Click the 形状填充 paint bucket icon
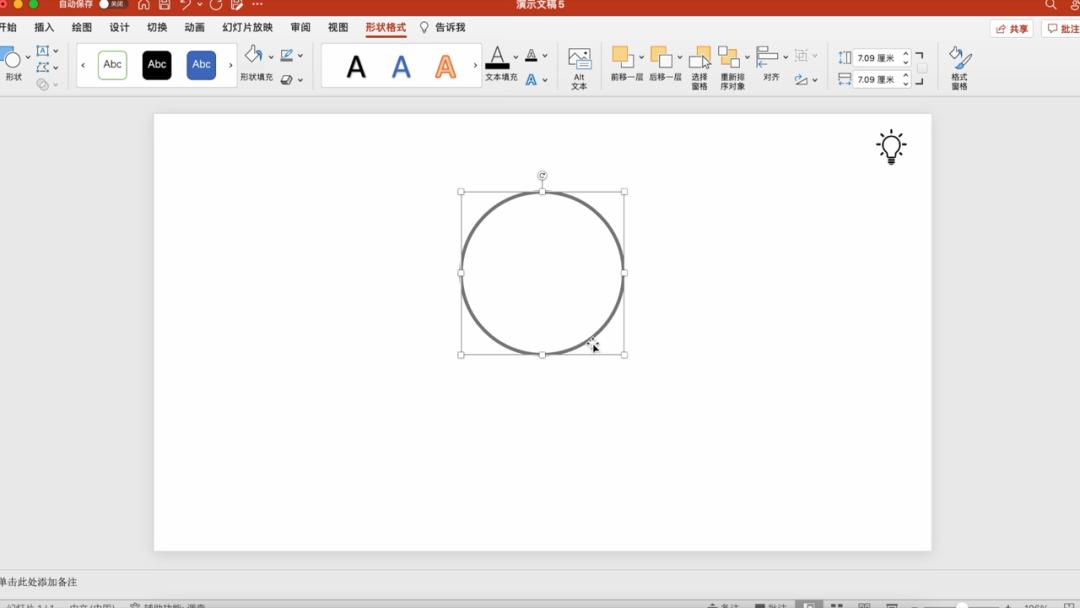The height and width of the screenshot is (608, 1080). (x=253, y=55)
